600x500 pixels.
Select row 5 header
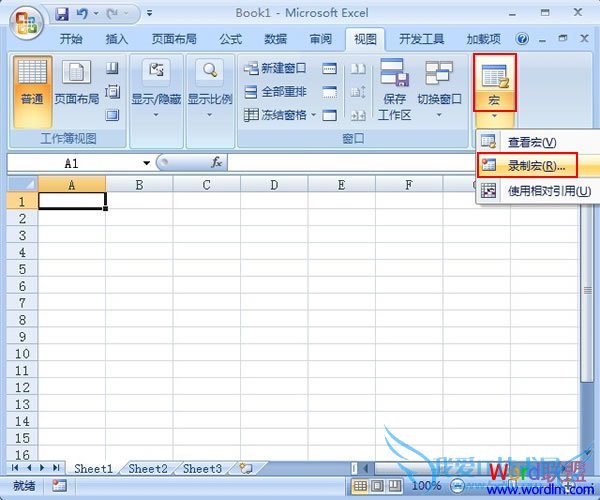(22, 269)
